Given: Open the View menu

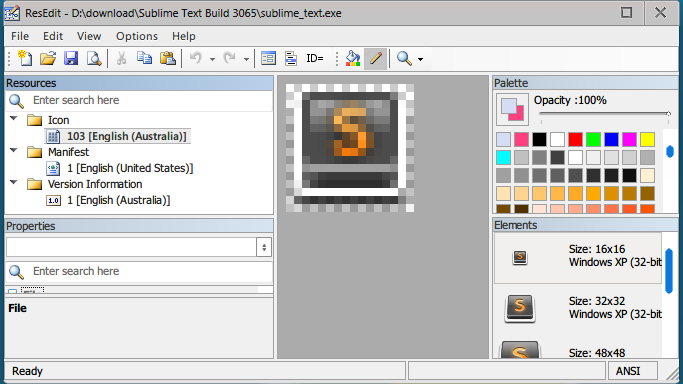Looking at the screenshot, I should [x=89, y=36].
